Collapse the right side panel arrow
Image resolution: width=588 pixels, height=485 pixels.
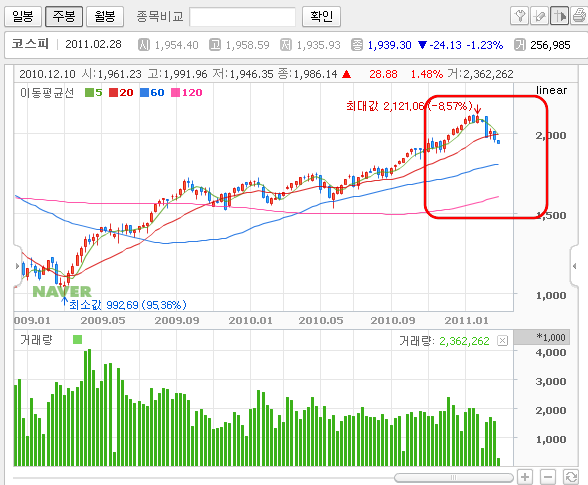coord(574,266)
